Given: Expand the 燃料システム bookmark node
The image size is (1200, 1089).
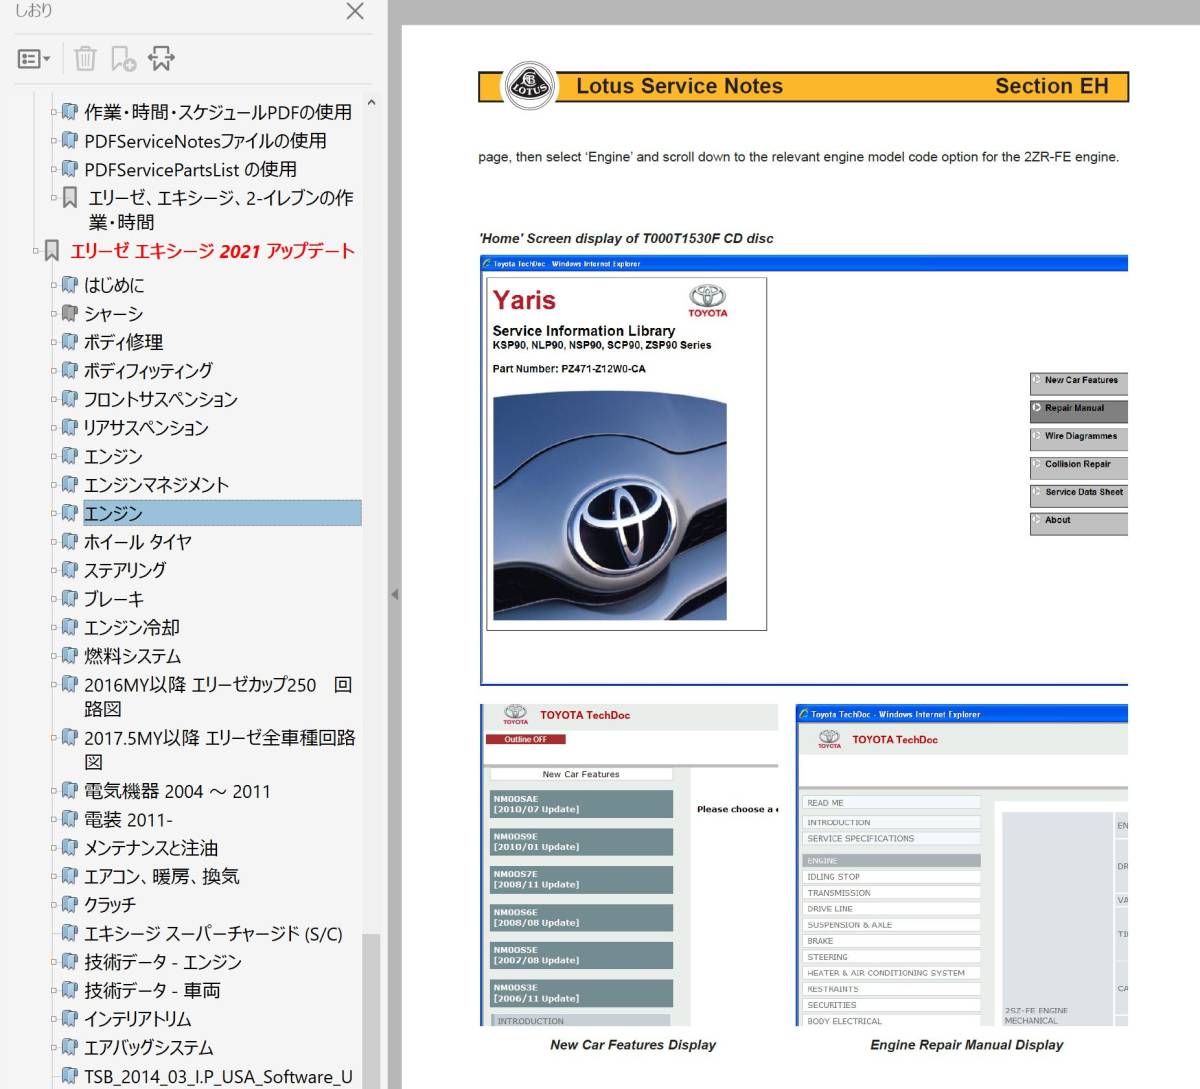Looking at the screenshot, I should 54,656.
